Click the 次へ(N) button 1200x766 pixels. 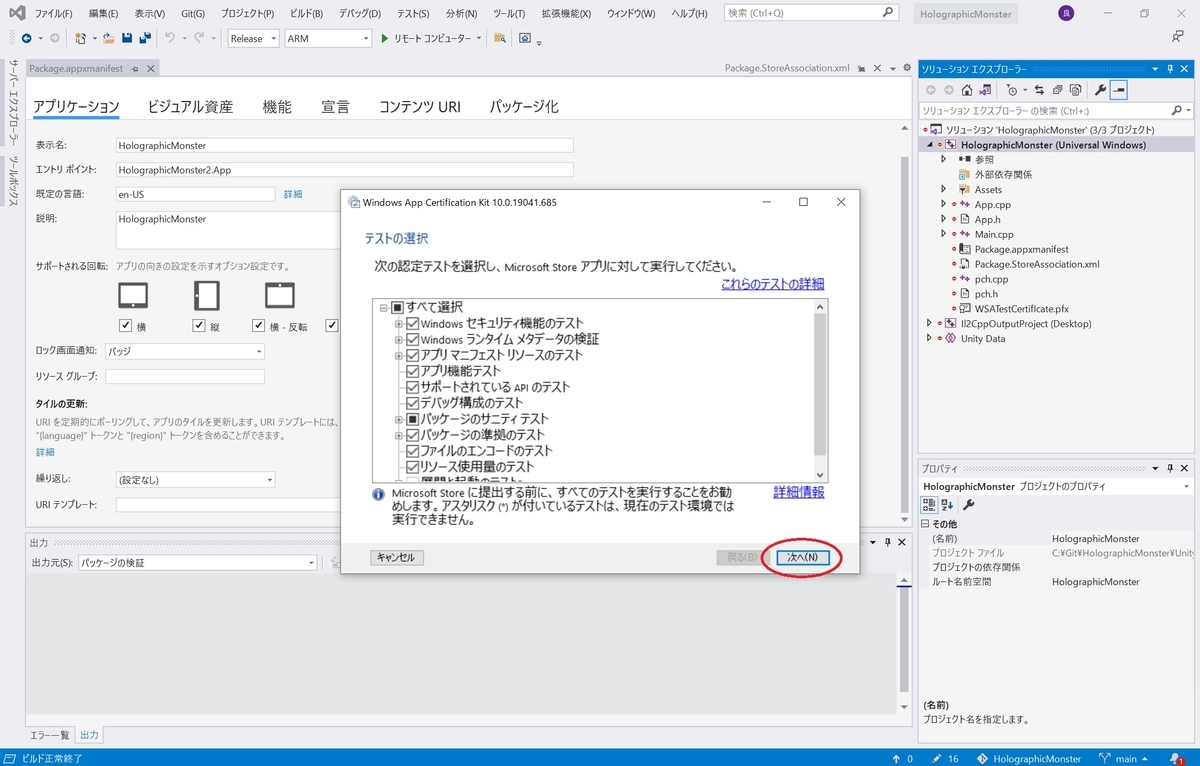click(803, 557)
